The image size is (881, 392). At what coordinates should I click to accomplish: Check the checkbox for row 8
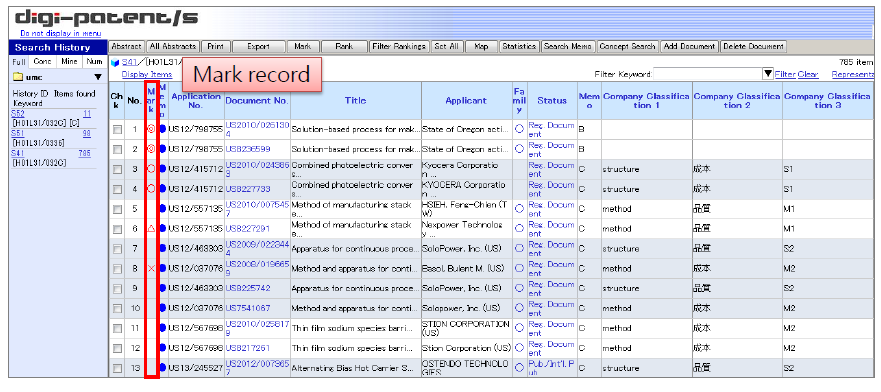pyautogui.click(x=117, y=269)
